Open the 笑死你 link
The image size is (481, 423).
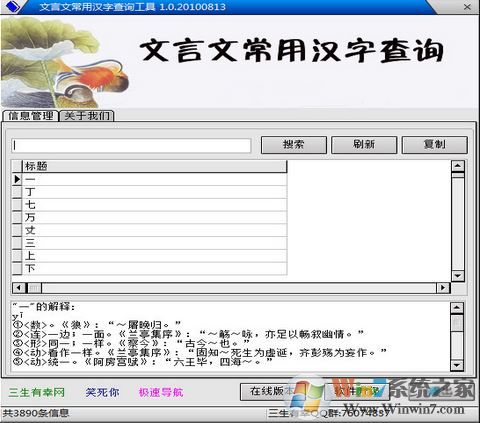point(102,392)
